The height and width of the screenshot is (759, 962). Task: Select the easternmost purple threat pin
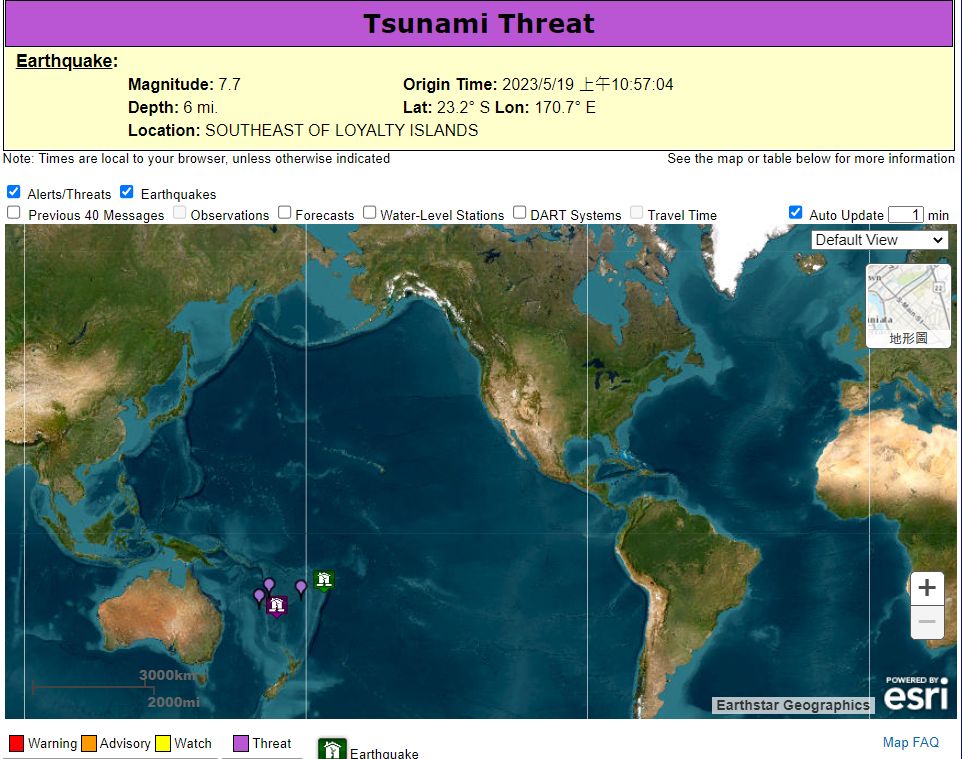coord(301,588)
